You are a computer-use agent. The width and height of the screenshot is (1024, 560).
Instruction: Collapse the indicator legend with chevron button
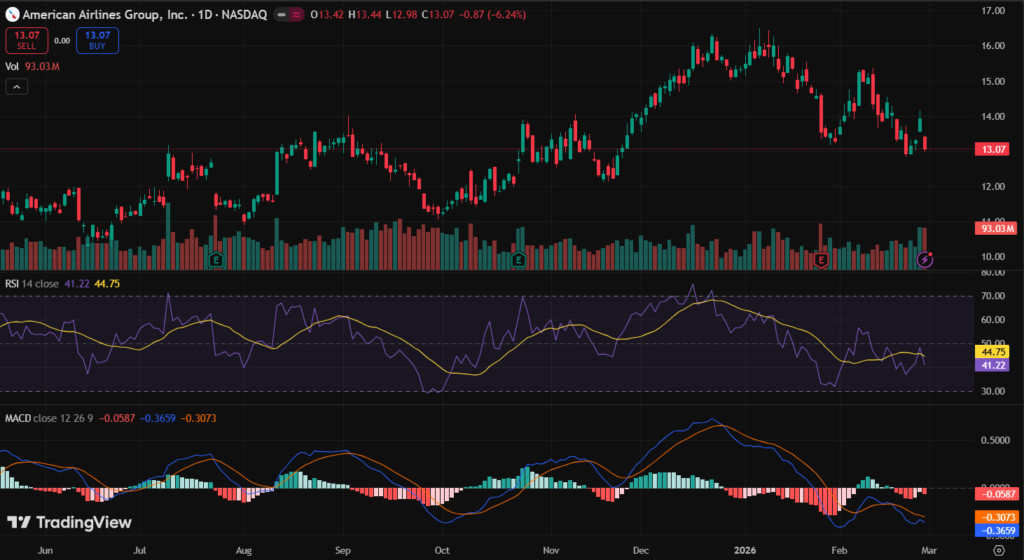[x=17, y=87]
